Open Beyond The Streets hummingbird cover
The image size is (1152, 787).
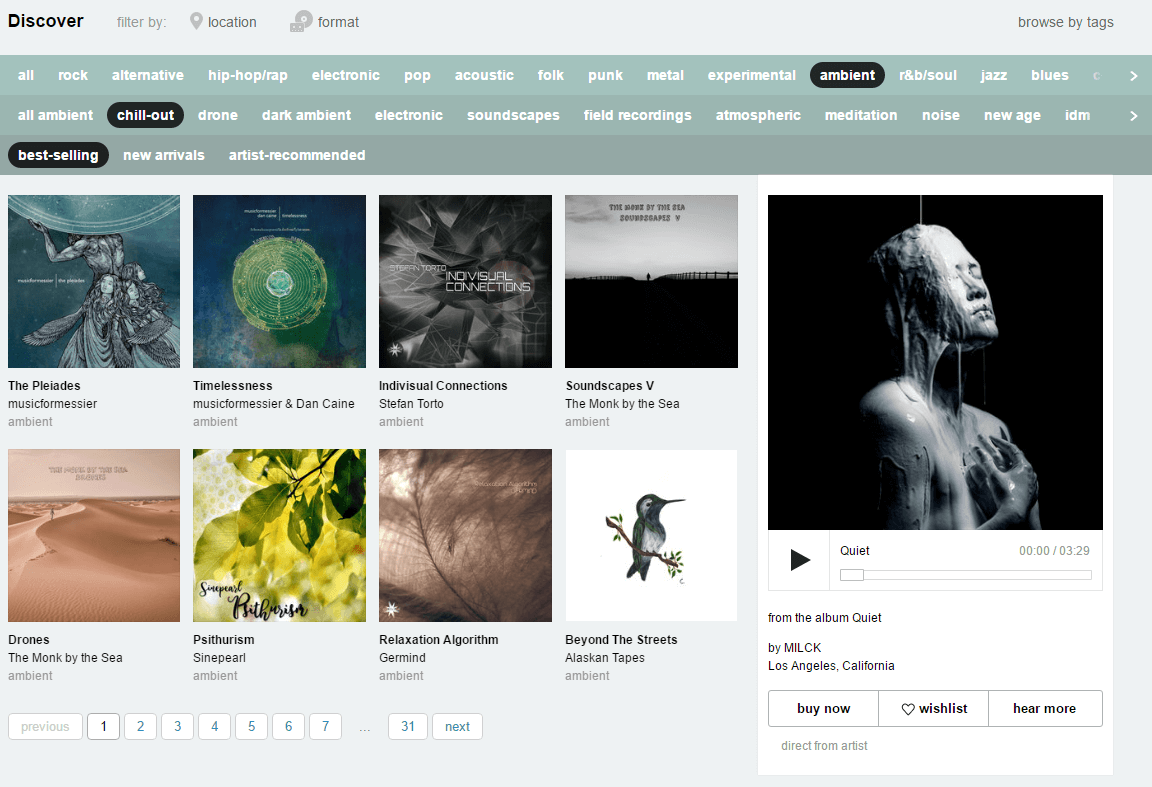click(651, 535)
